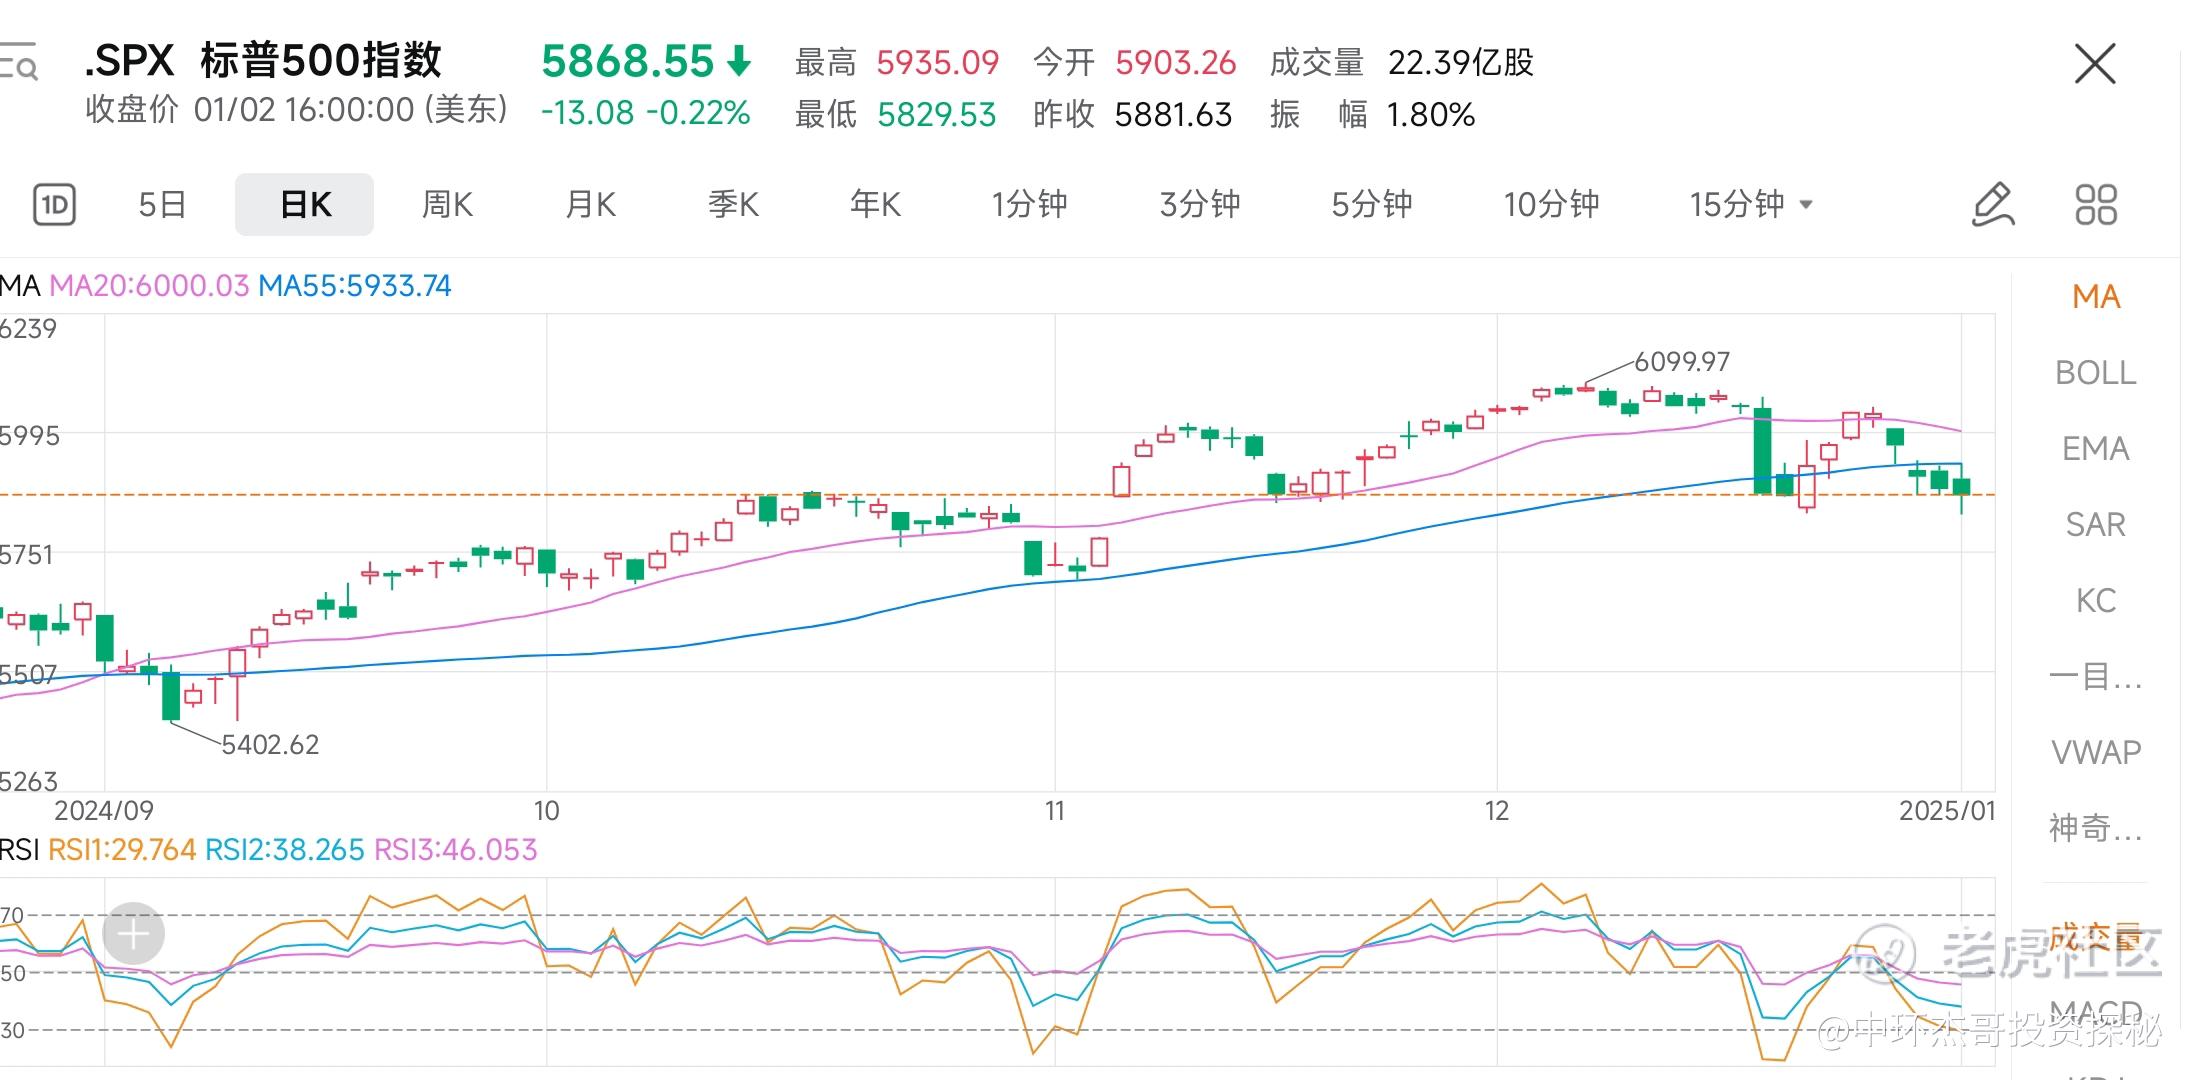Expand the truncated 神奇 indicator option

pyautogui.click(x=2095, y=828)
